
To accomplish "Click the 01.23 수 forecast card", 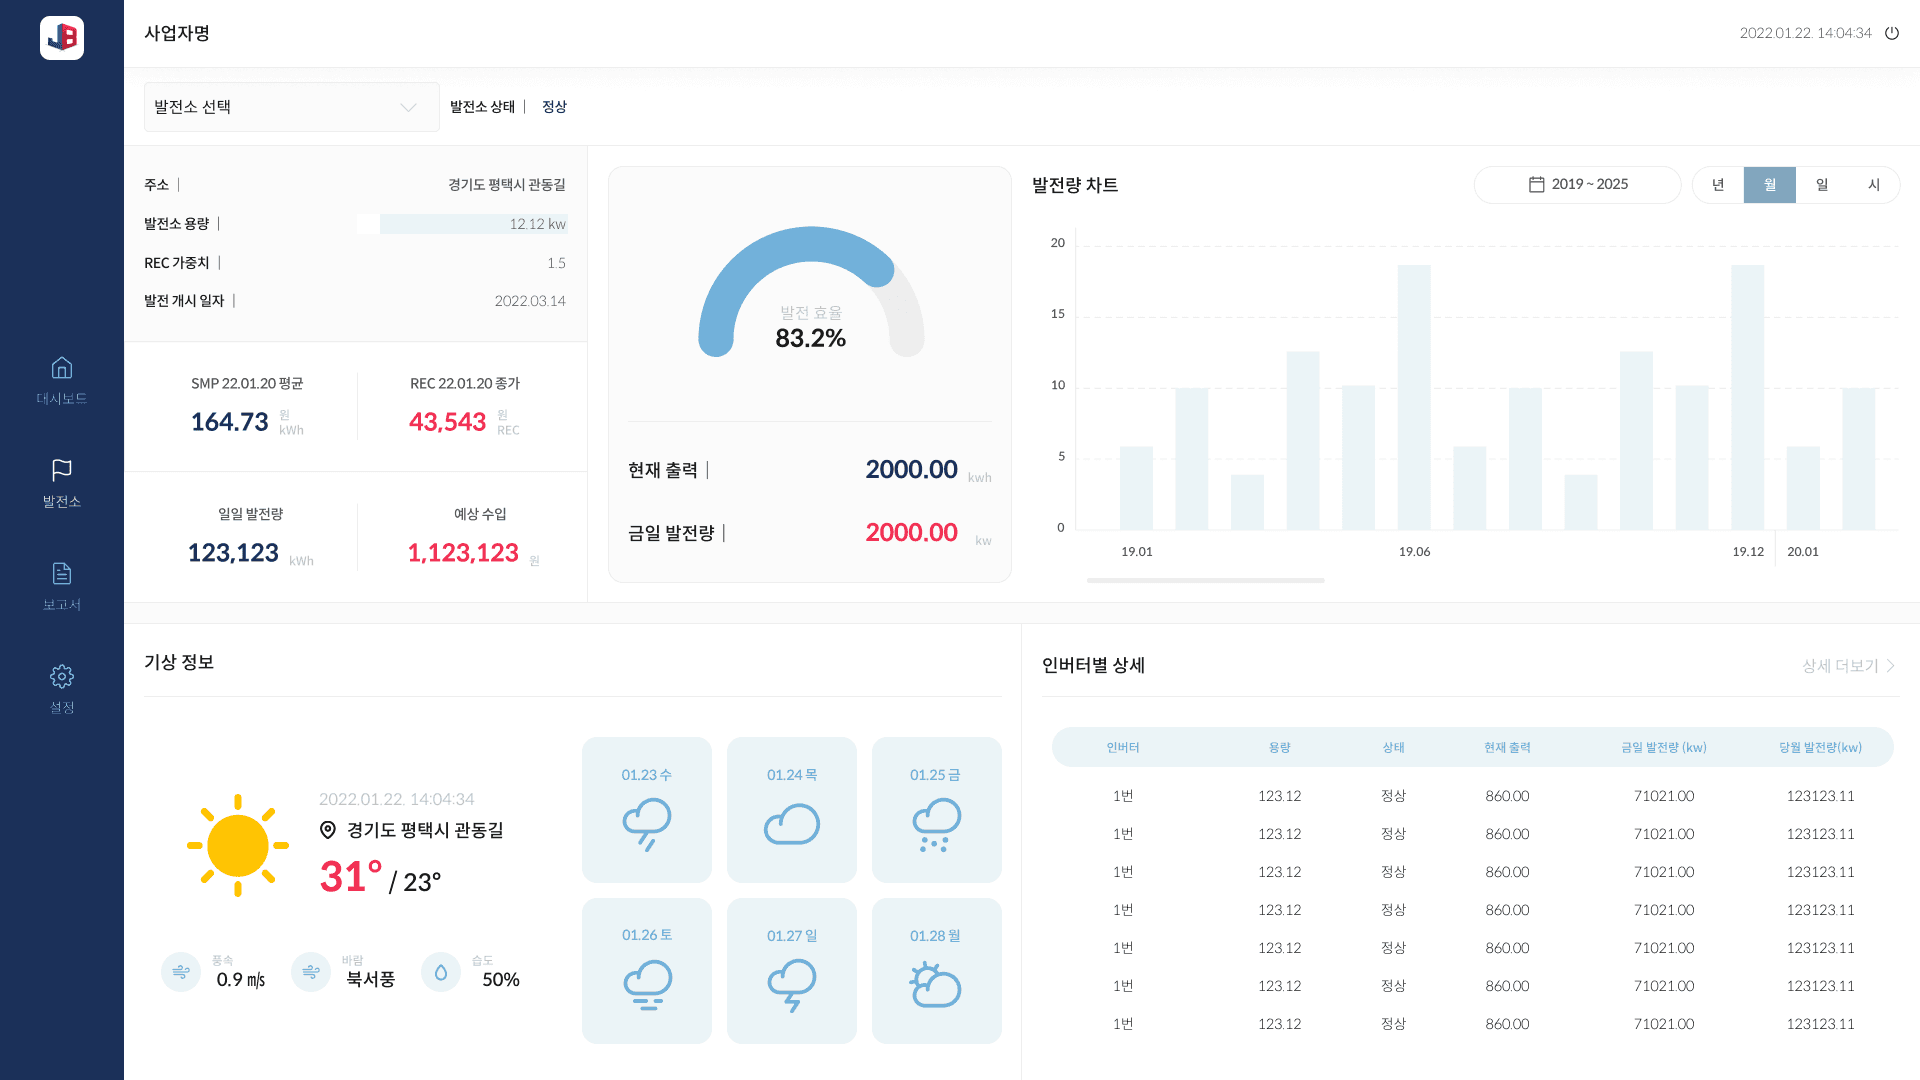I will pyautogui.click(x=647, y=810).
